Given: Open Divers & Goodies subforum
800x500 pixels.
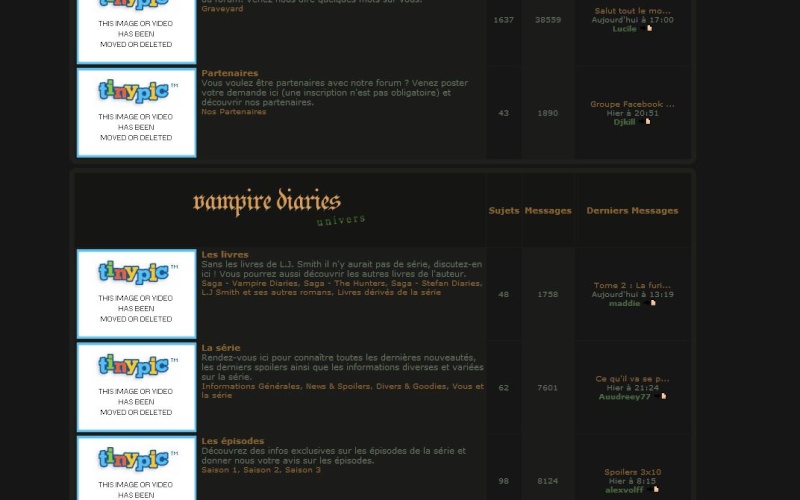Looking at the screenshot, I should pyautogui.click(x=411, y=386).
